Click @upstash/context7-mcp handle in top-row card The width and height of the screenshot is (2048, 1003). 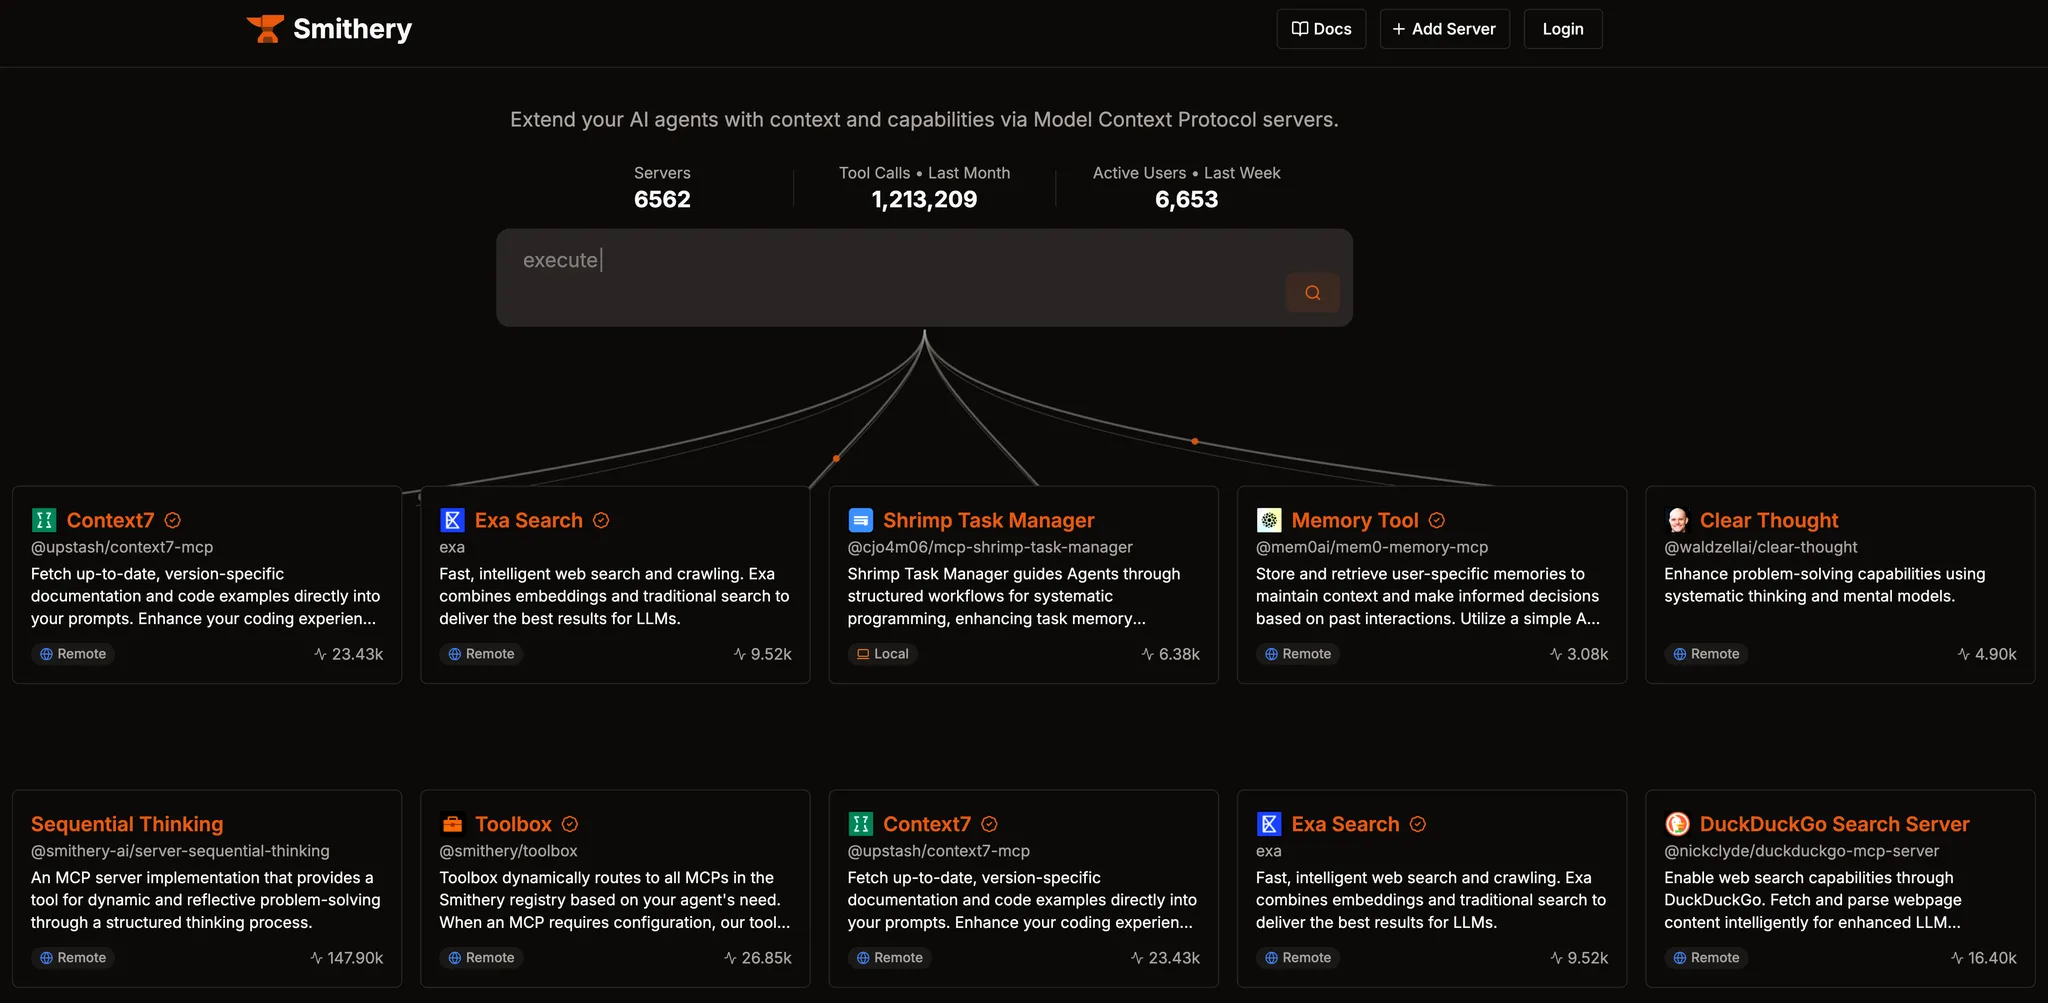[122, 547]
